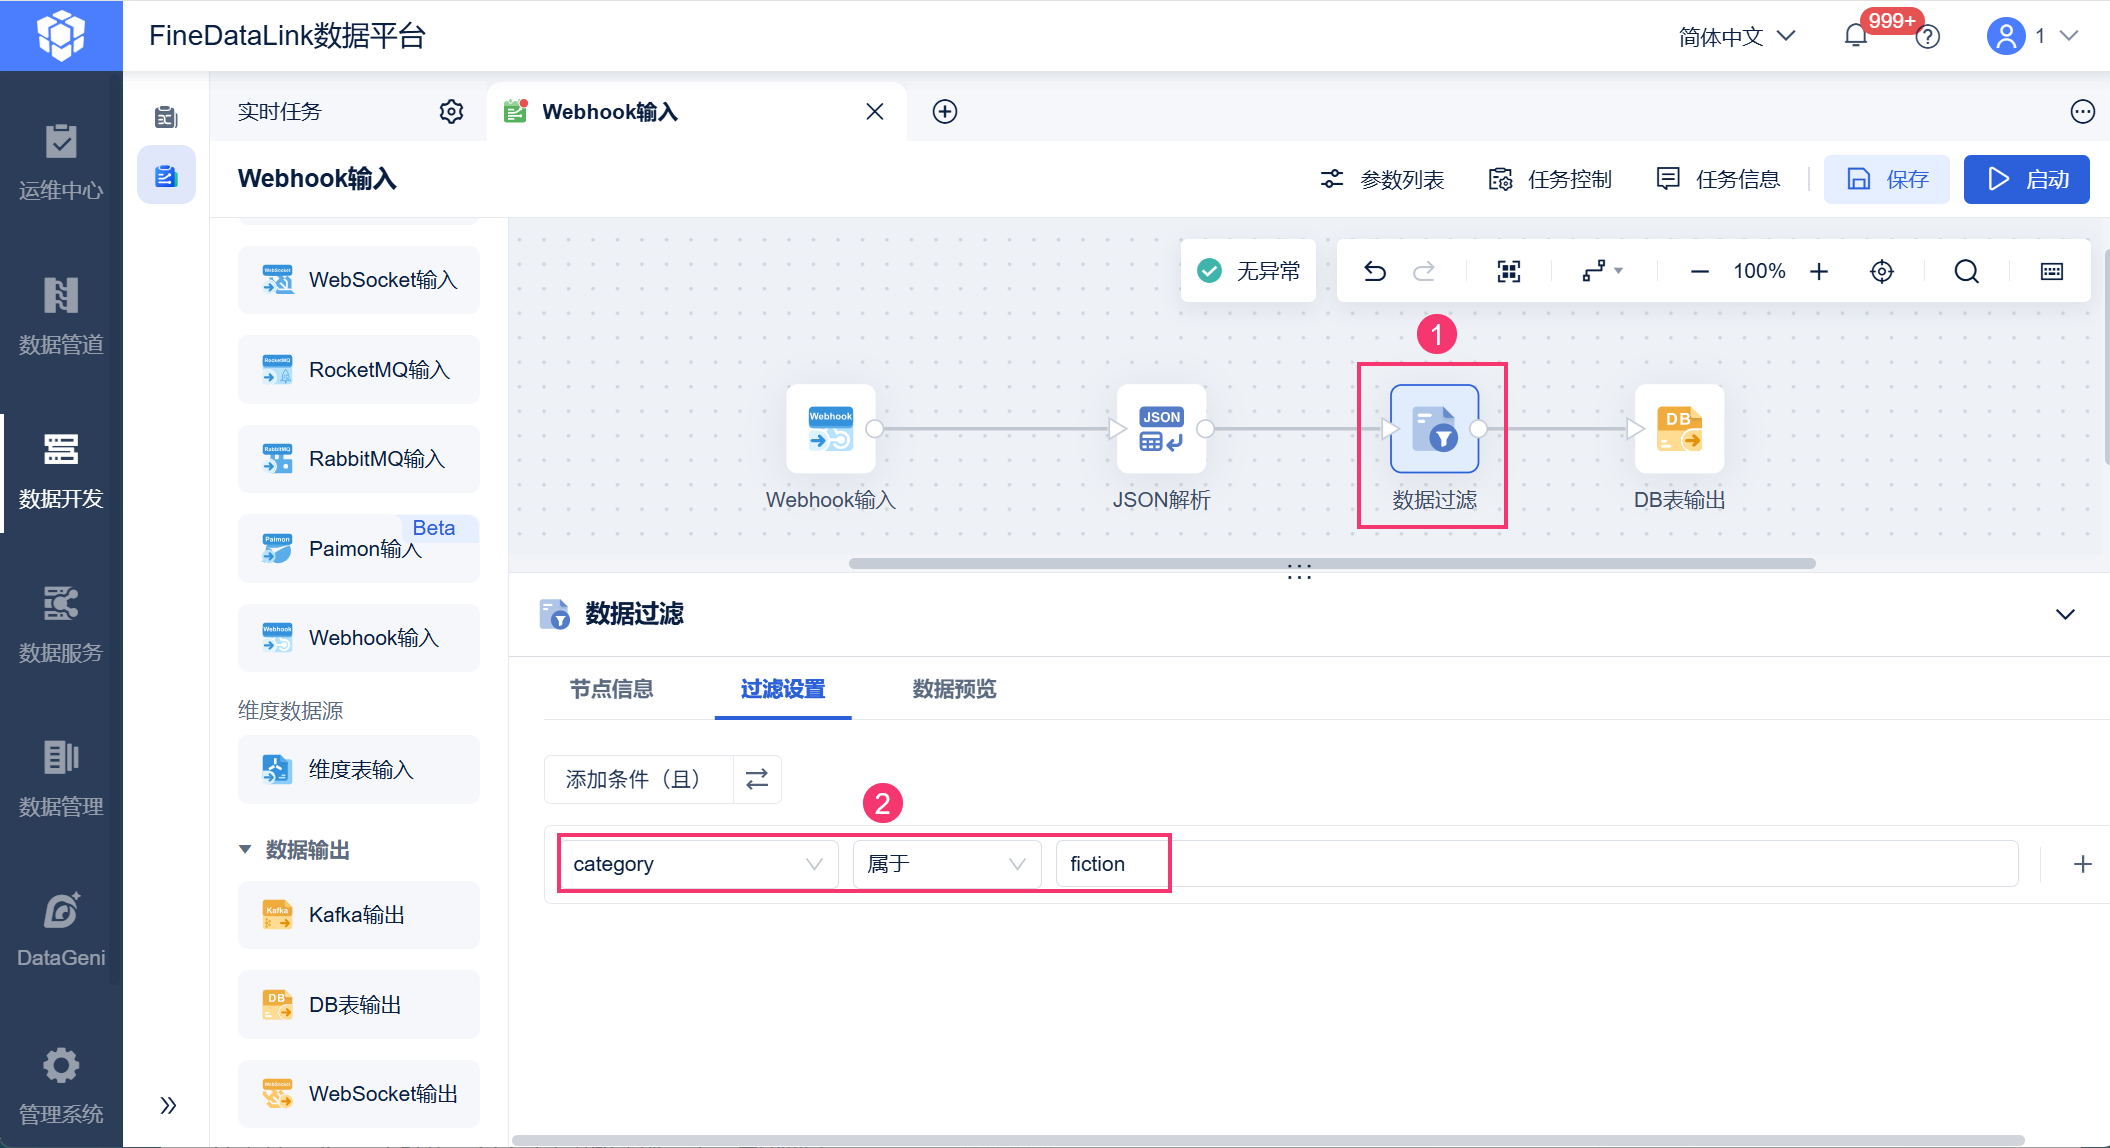Screen dimensions: 2110x1148
Task: Click the keyboard shortcuts icon
Action: 2051,271
